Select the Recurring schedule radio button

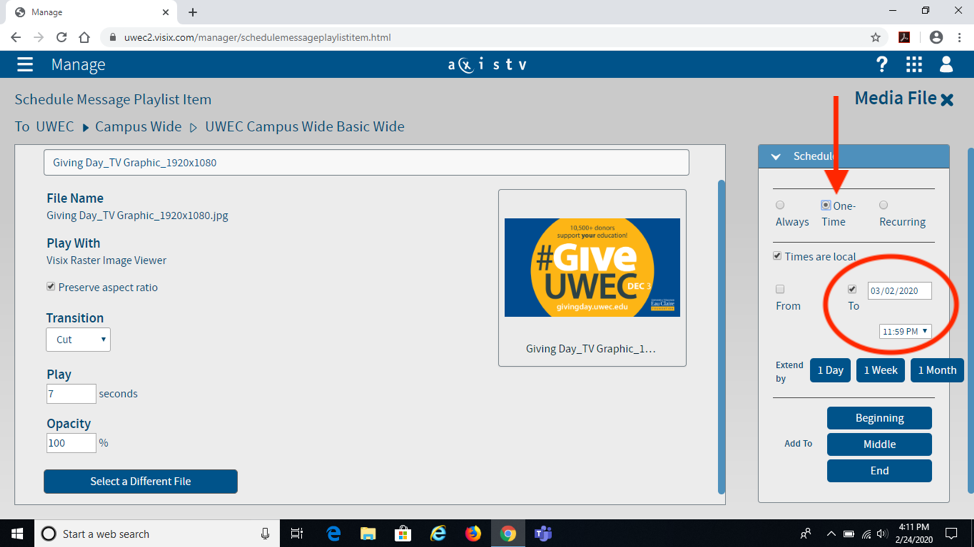point(883,205)
